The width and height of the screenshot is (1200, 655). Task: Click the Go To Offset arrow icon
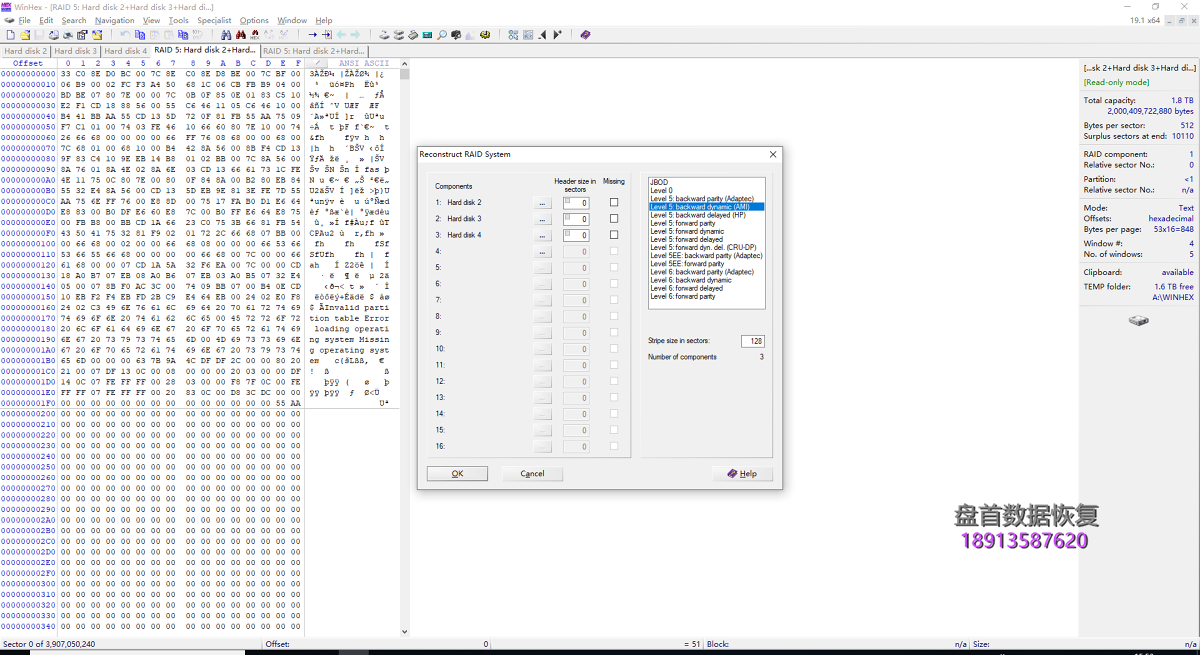pyautogui.click(x=313, y=35)
